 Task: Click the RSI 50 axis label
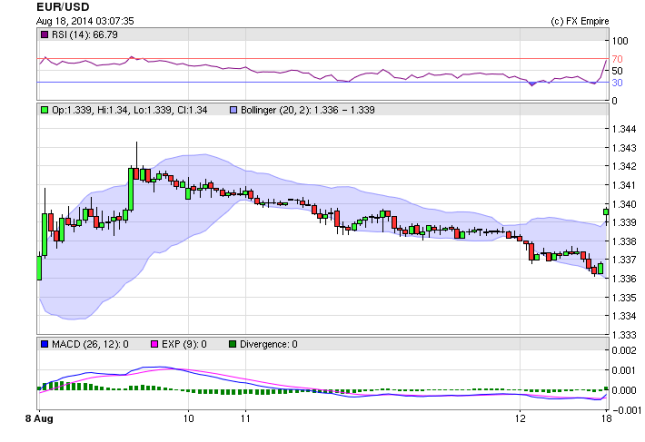point(617,71)
